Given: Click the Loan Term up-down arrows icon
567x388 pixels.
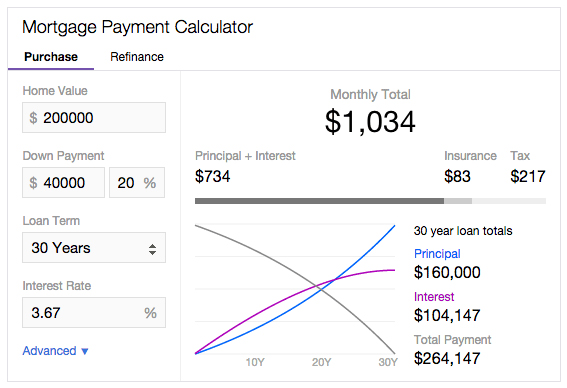Looking at the screenshot, I should pos(153,249).
